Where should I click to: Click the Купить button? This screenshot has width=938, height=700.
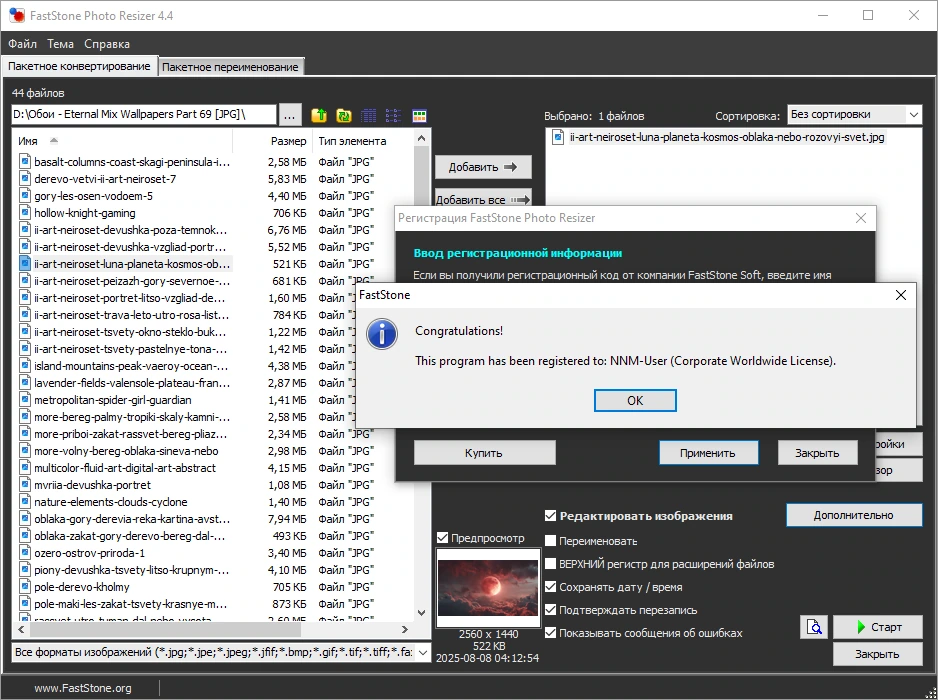(x=484, y=453)
